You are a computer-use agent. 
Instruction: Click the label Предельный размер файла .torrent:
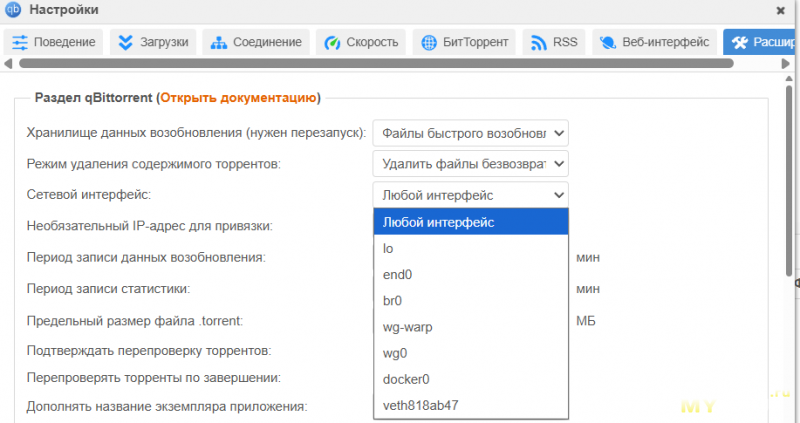pyautogui.click(x=135, y=320)
